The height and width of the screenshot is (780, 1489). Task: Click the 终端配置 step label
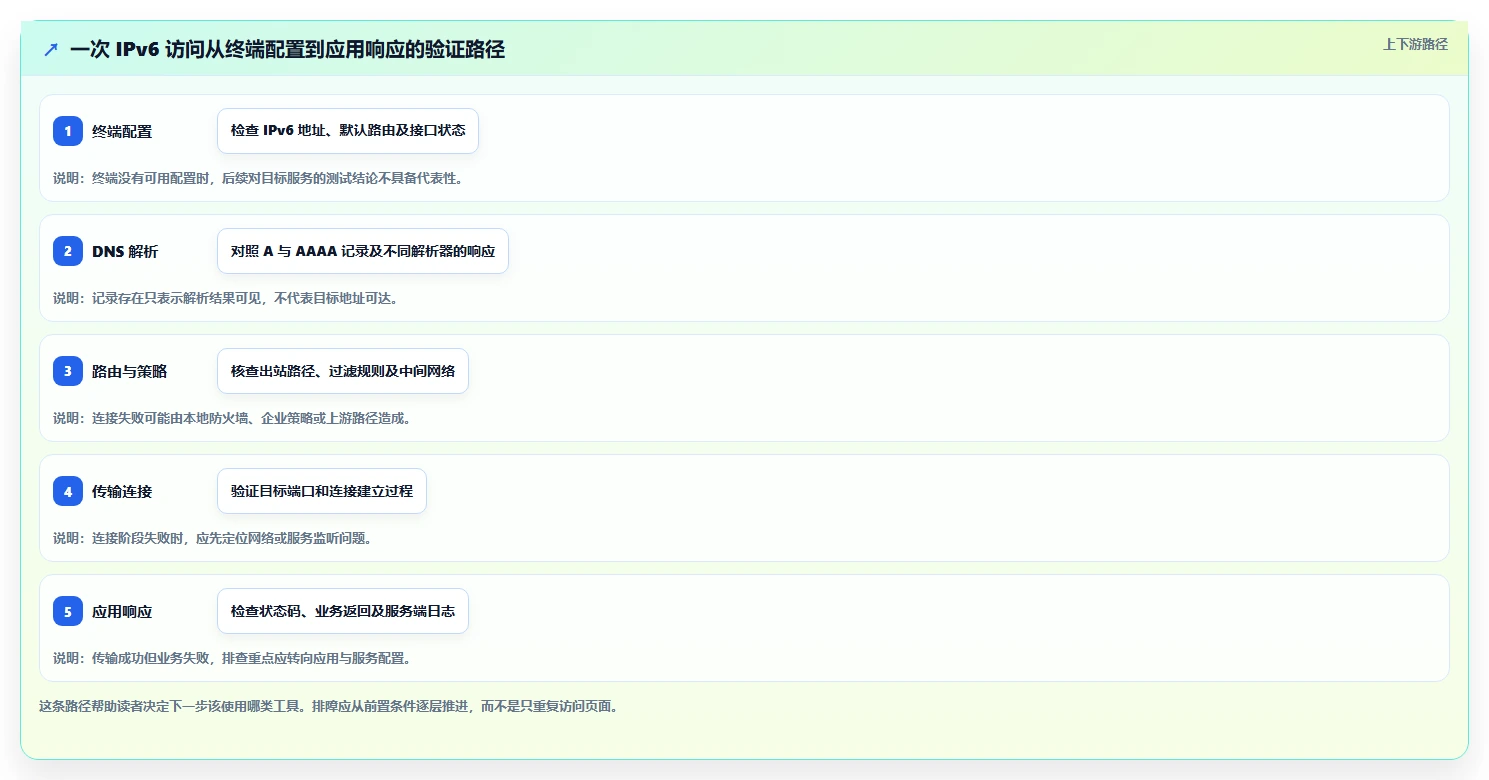pyautogui.click(x=122, y=131)
